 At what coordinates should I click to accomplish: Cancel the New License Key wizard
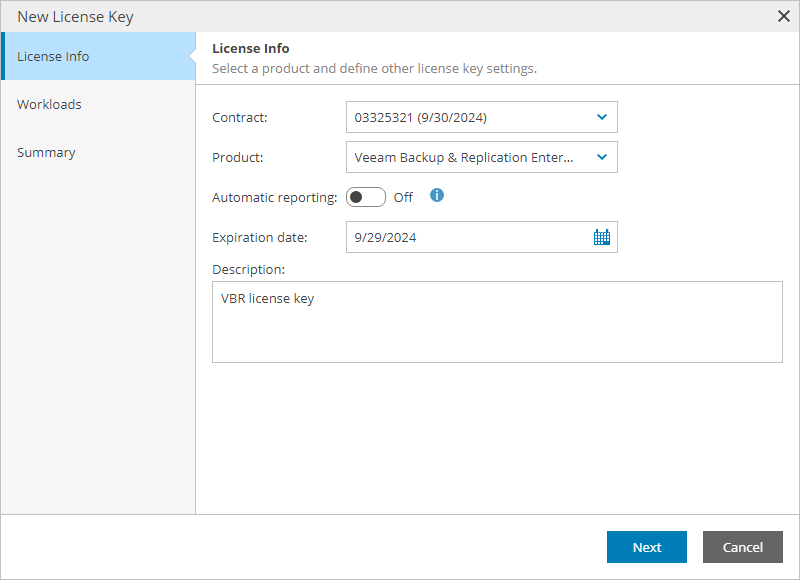[x=742, y=547]
